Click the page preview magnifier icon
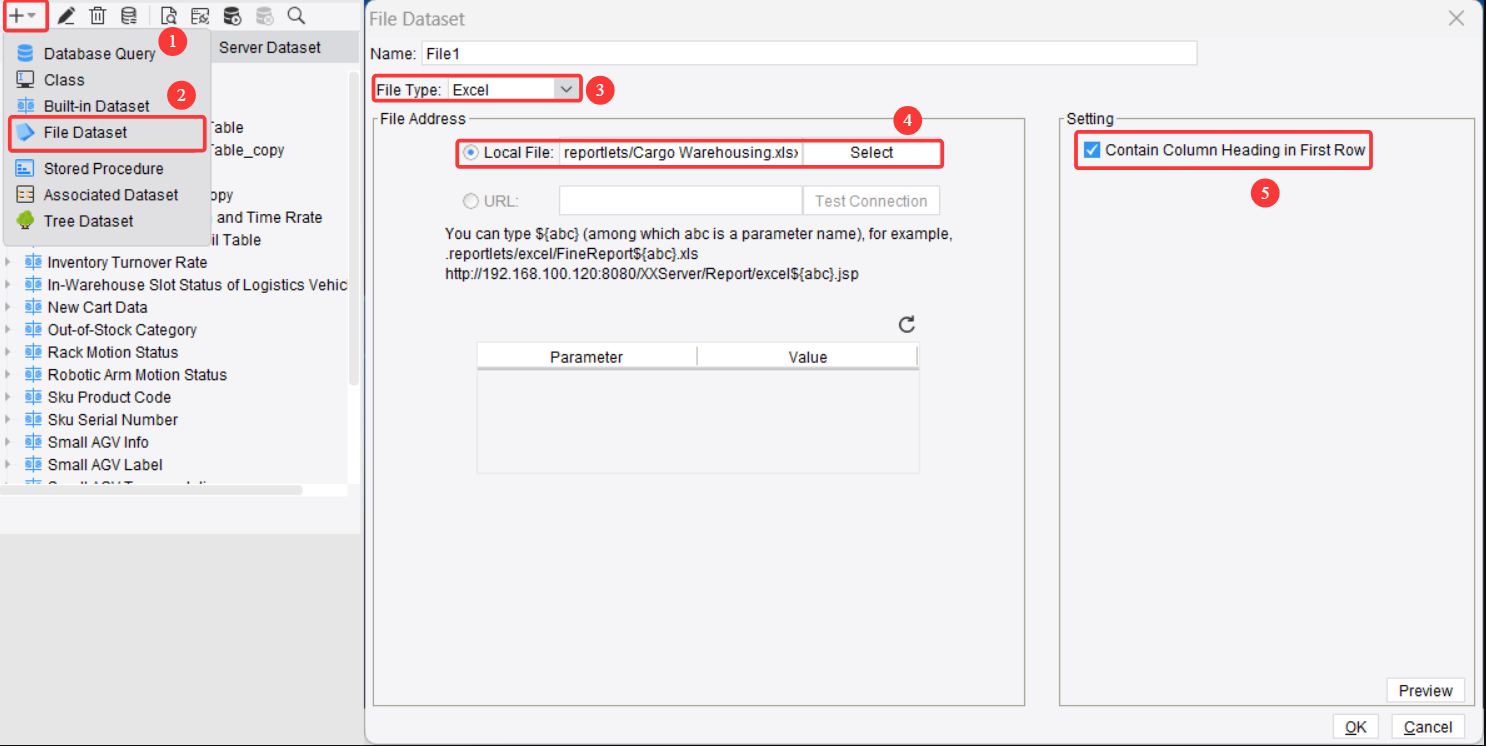 [x=169, y=16]
